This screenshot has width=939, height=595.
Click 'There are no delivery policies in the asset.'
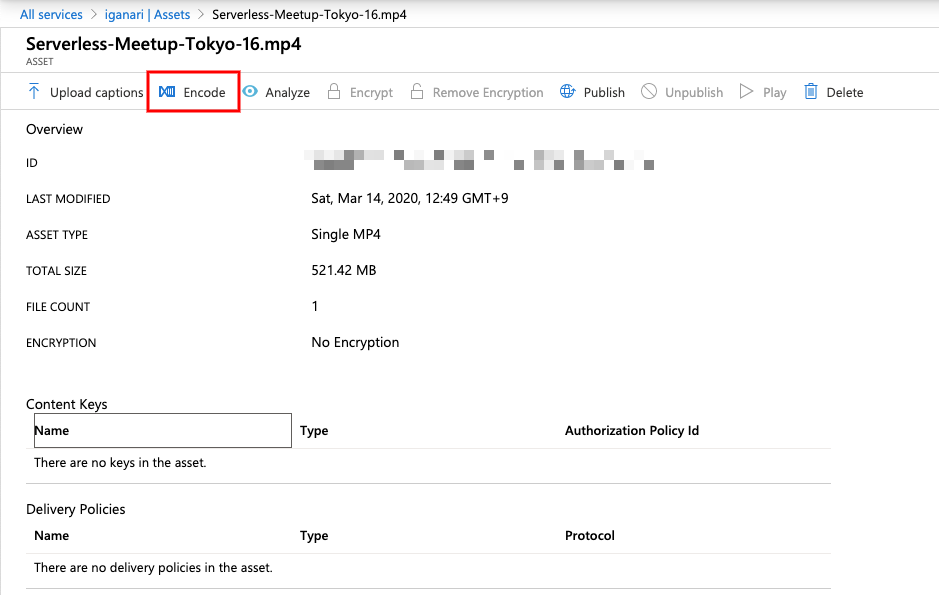click(x=153, y=567)
